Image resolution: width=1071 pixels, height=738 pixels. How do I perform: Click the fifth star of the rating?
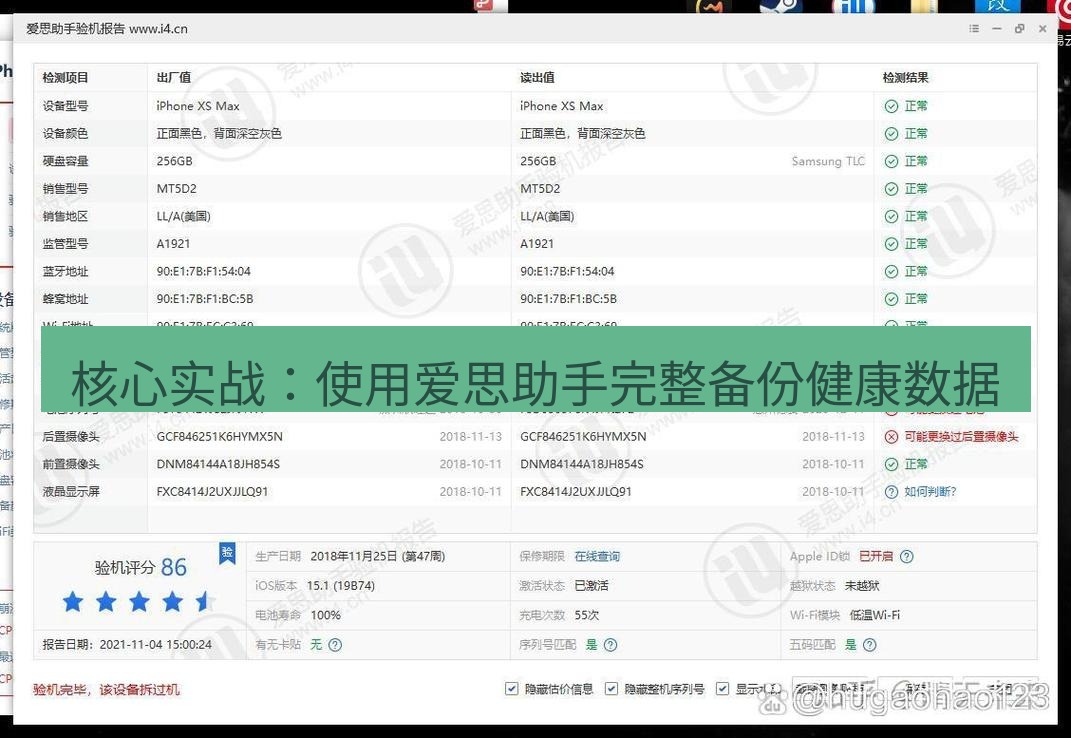[x=205, y=600]
